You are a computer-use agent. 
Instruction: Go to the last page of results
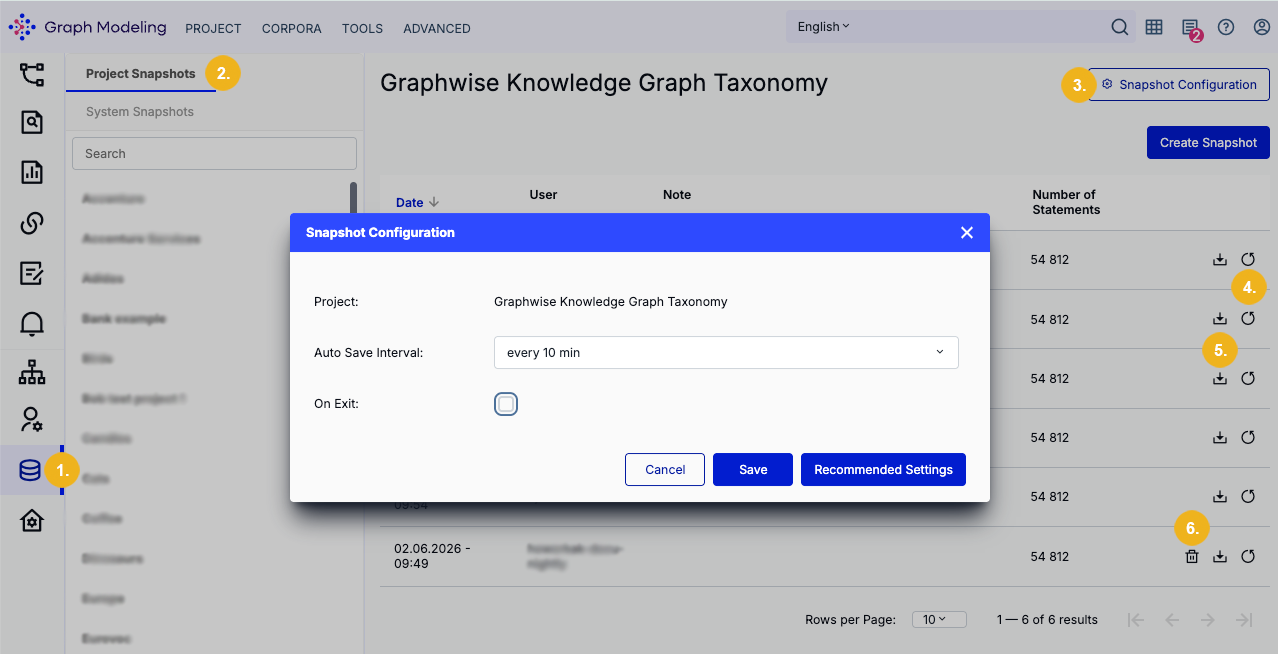pos(1244,620)
